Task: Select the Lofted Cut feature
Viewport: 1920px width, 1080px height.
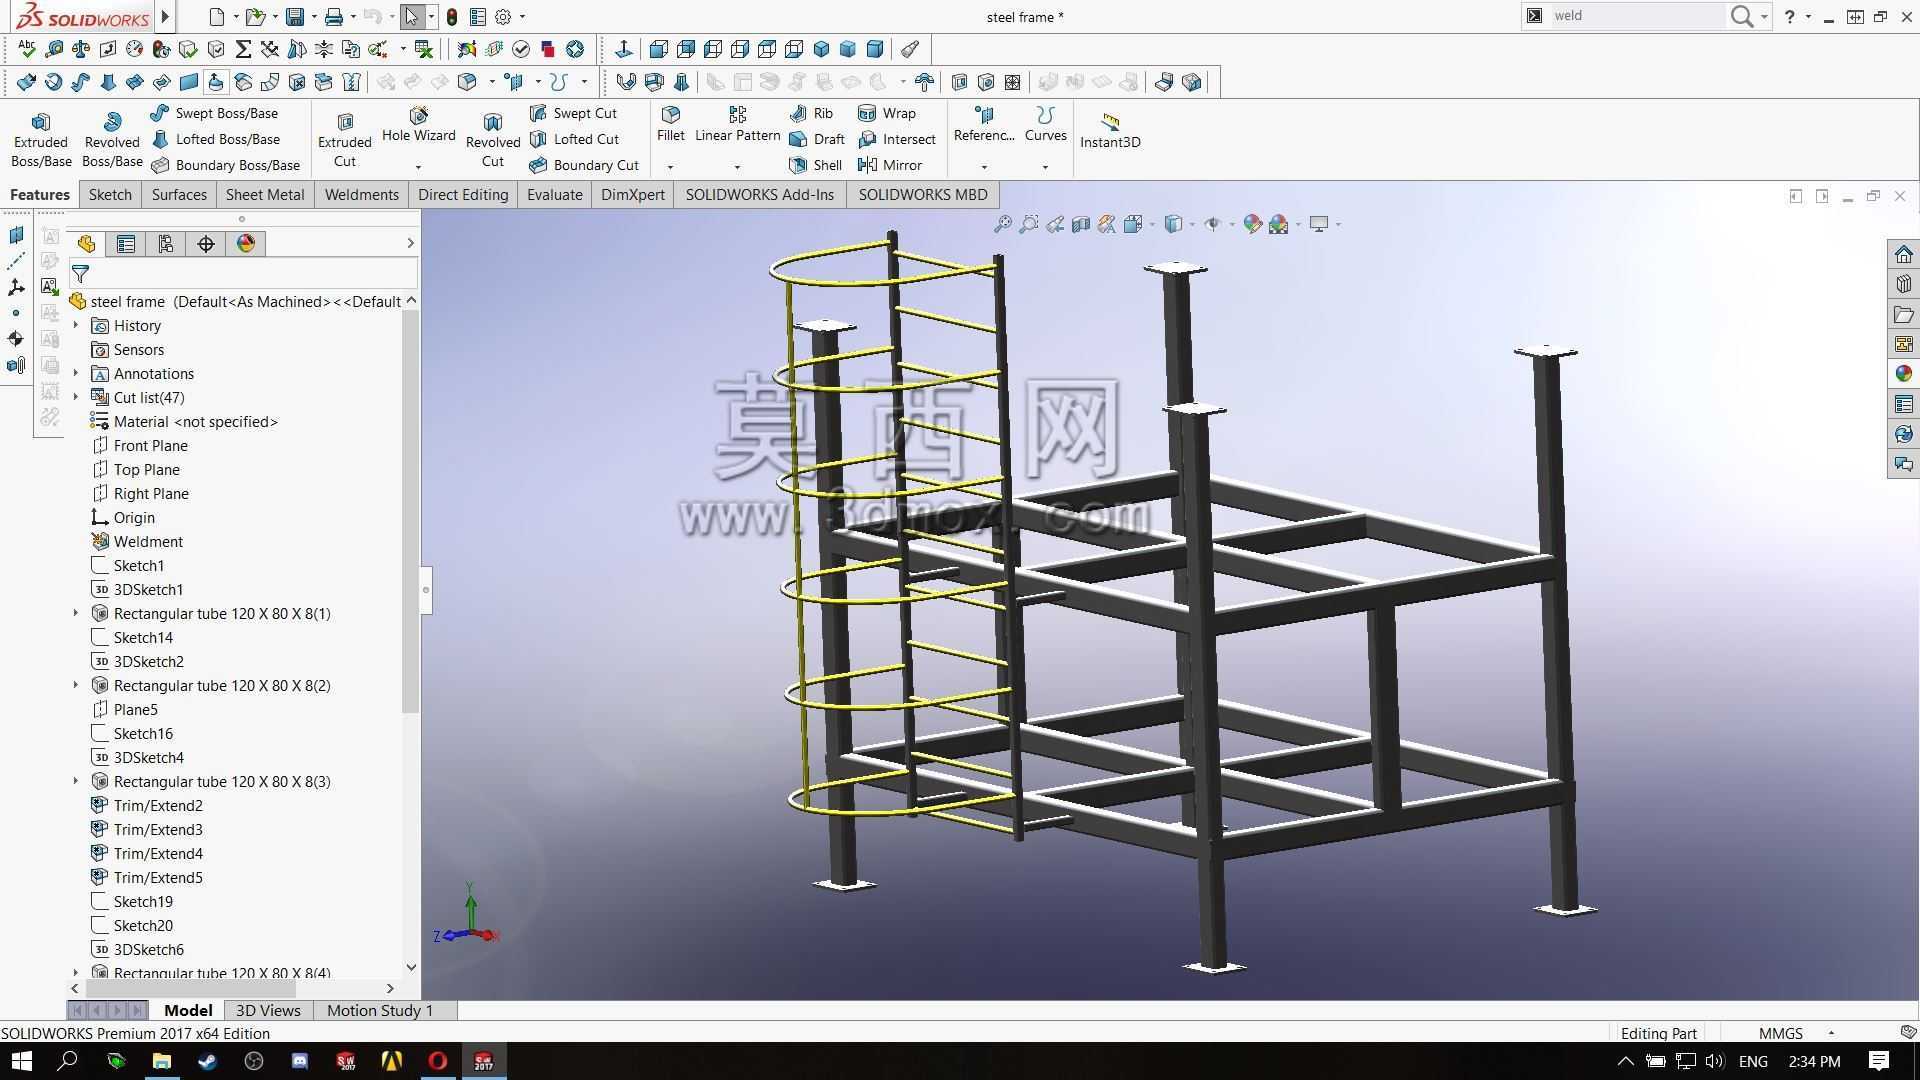Action: point(574,139)
